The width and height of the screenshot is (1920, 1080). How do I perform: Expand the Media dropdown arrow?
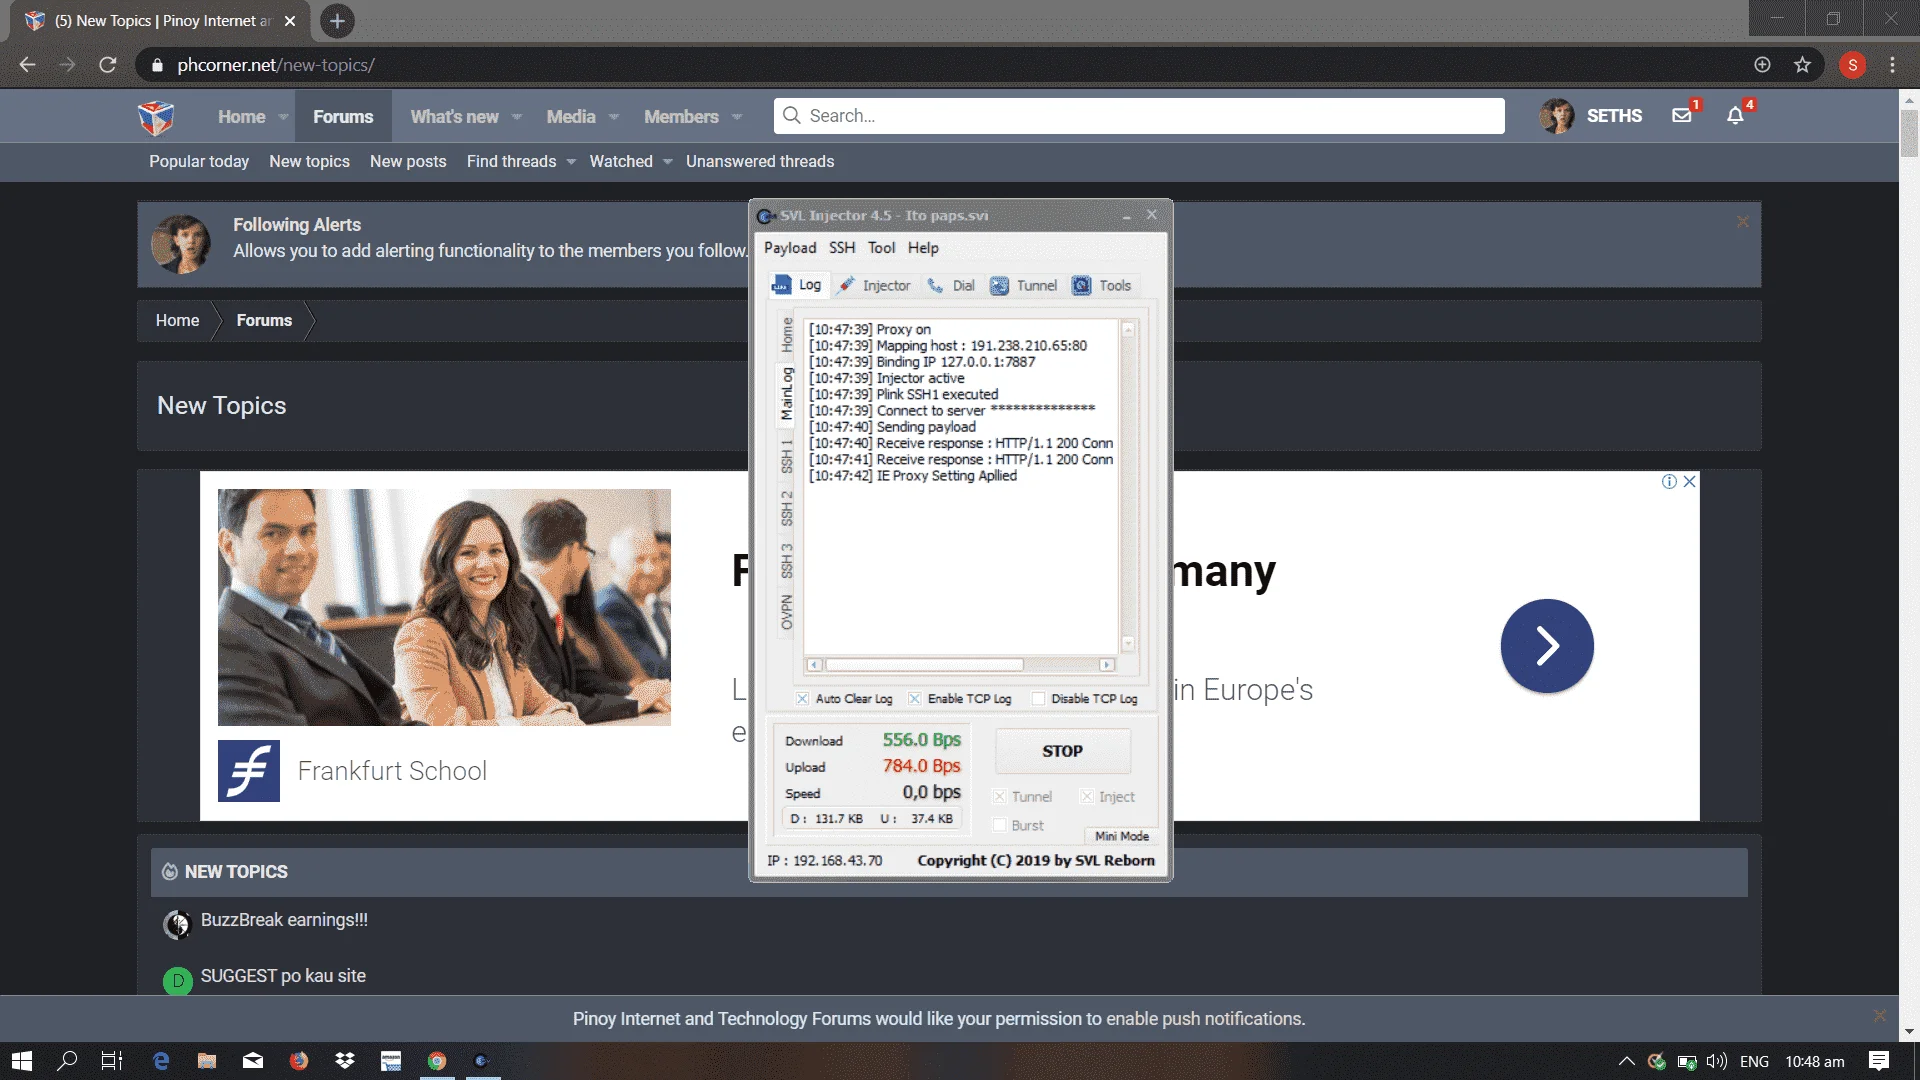point(614,117)
